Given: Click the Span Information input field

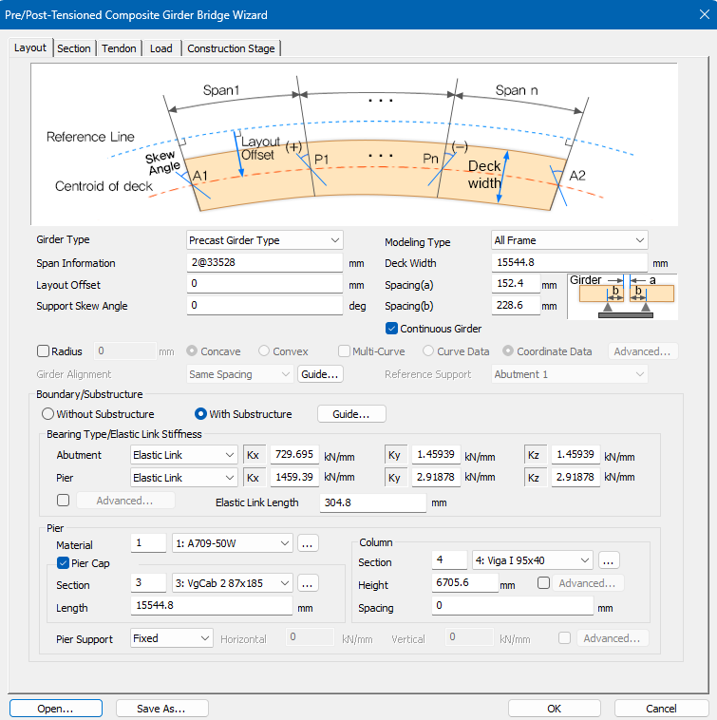Looking at the screenshot, I should [x=265, y=263].
